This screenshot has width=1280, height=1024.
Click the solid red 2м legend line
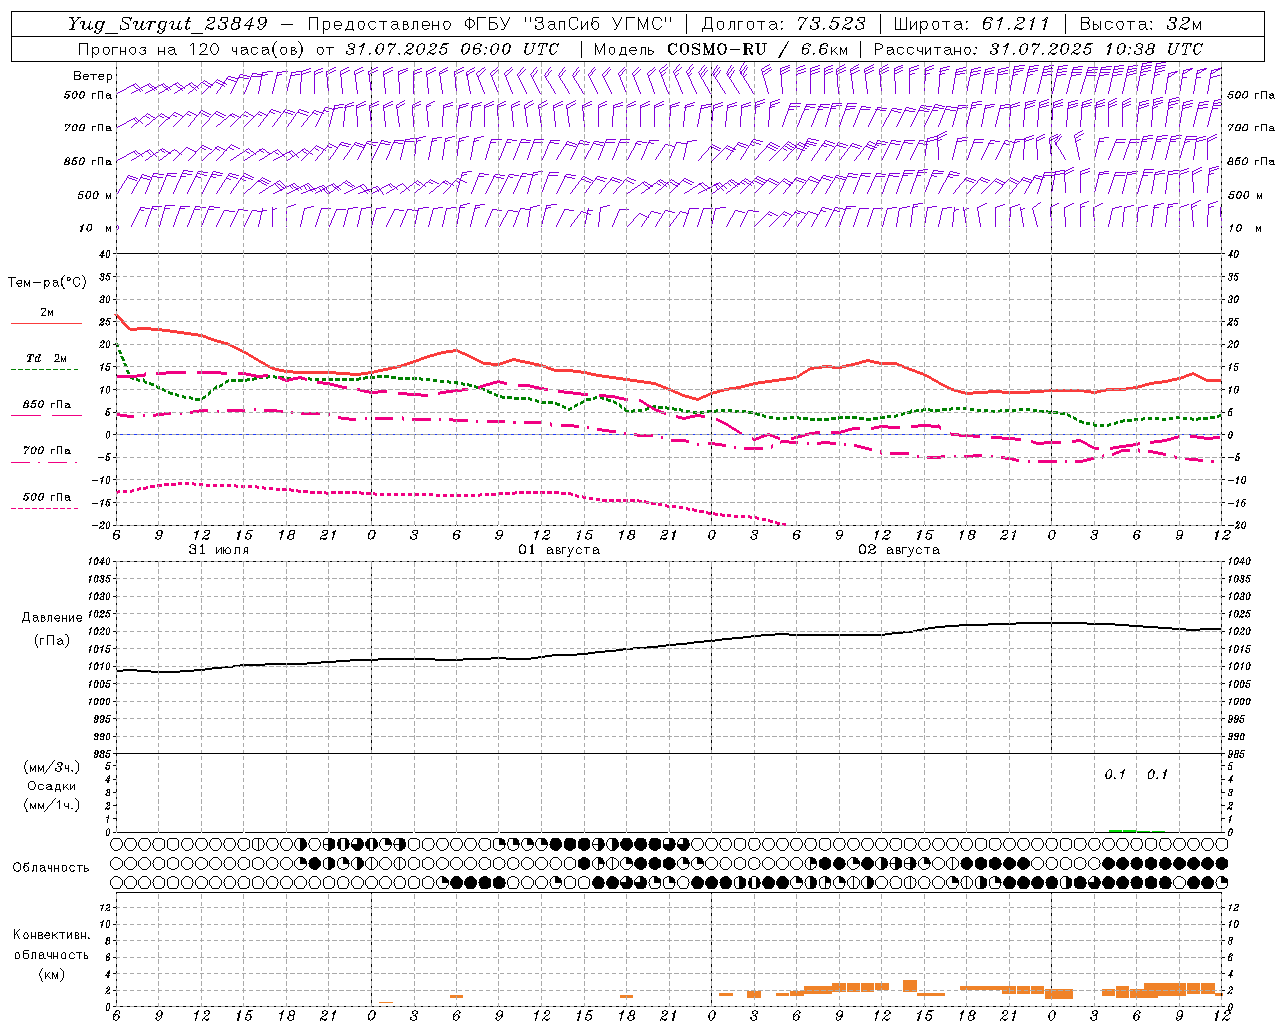click(x=46, y=323)
